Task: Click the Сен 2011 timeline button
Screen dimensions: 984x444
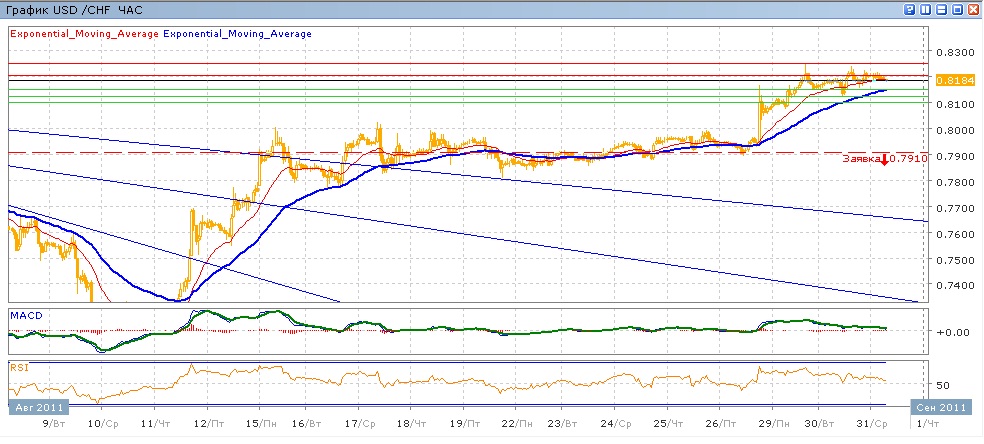Action: pos(939,408)
